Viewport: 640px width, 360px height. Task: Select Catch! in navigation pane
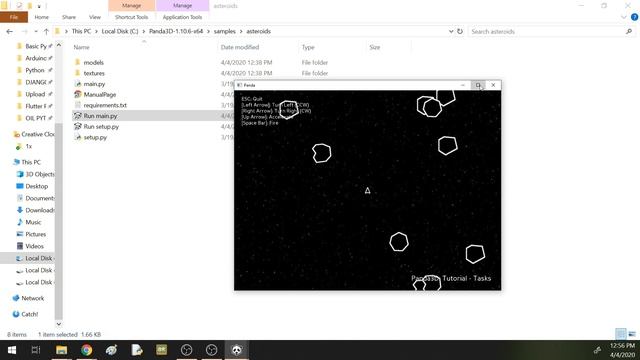(x=25, y=314)
